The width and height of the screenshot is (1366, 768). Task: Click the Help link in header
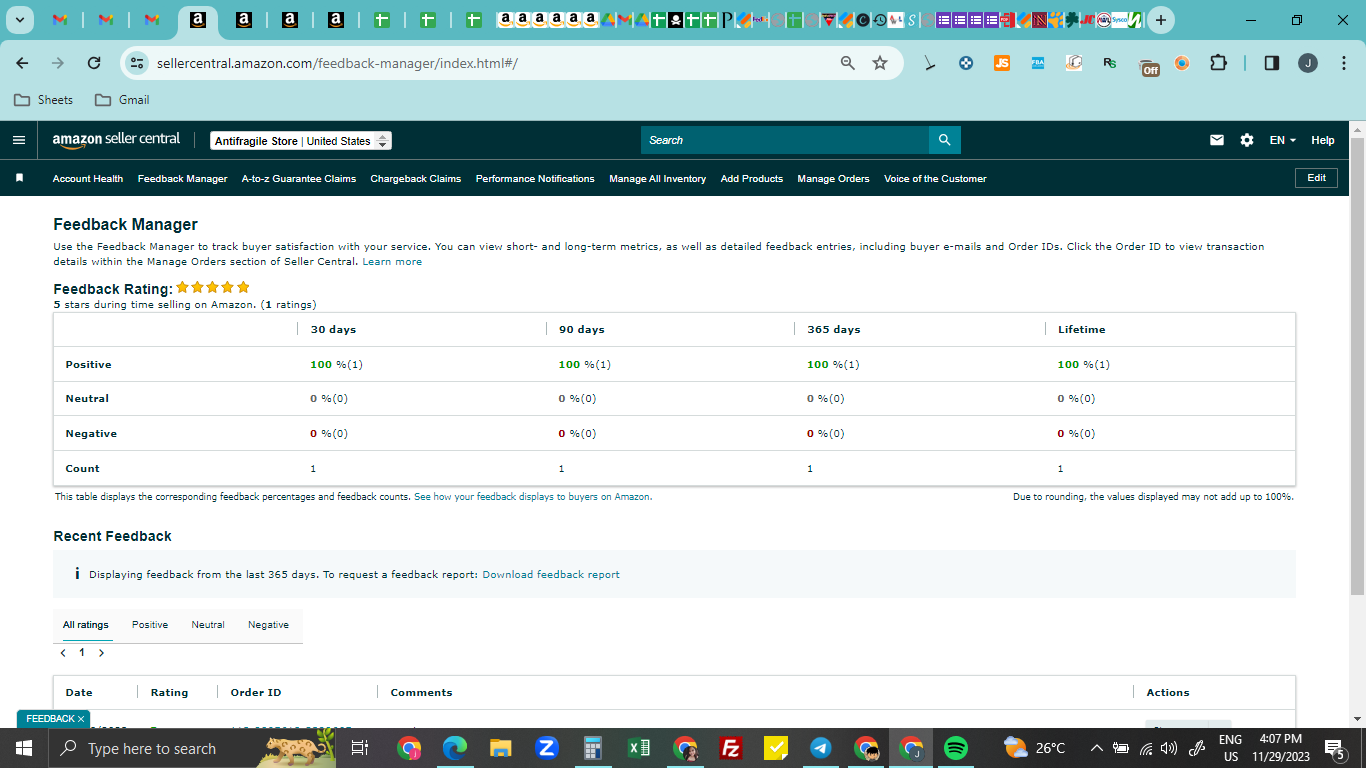tap(1323, 140)
